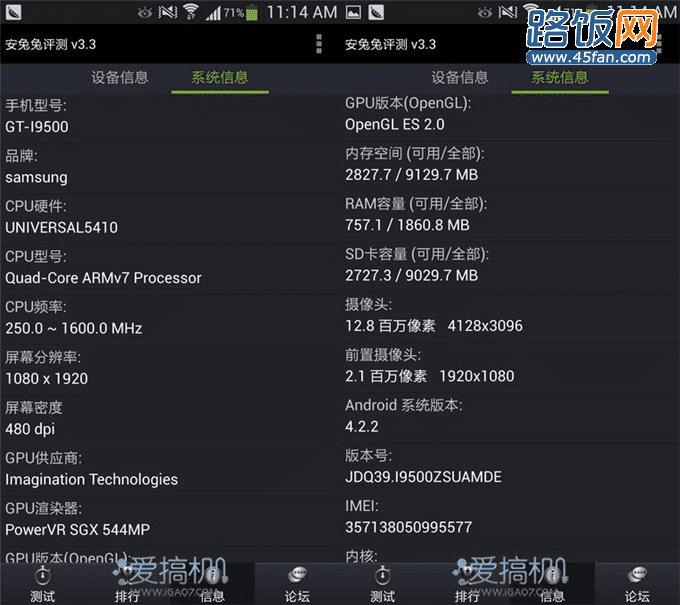Switch to 设备信息 tab in left screen
Viewport: 680px width, 605px height.
pyautogui.click(x=120, y=77)
